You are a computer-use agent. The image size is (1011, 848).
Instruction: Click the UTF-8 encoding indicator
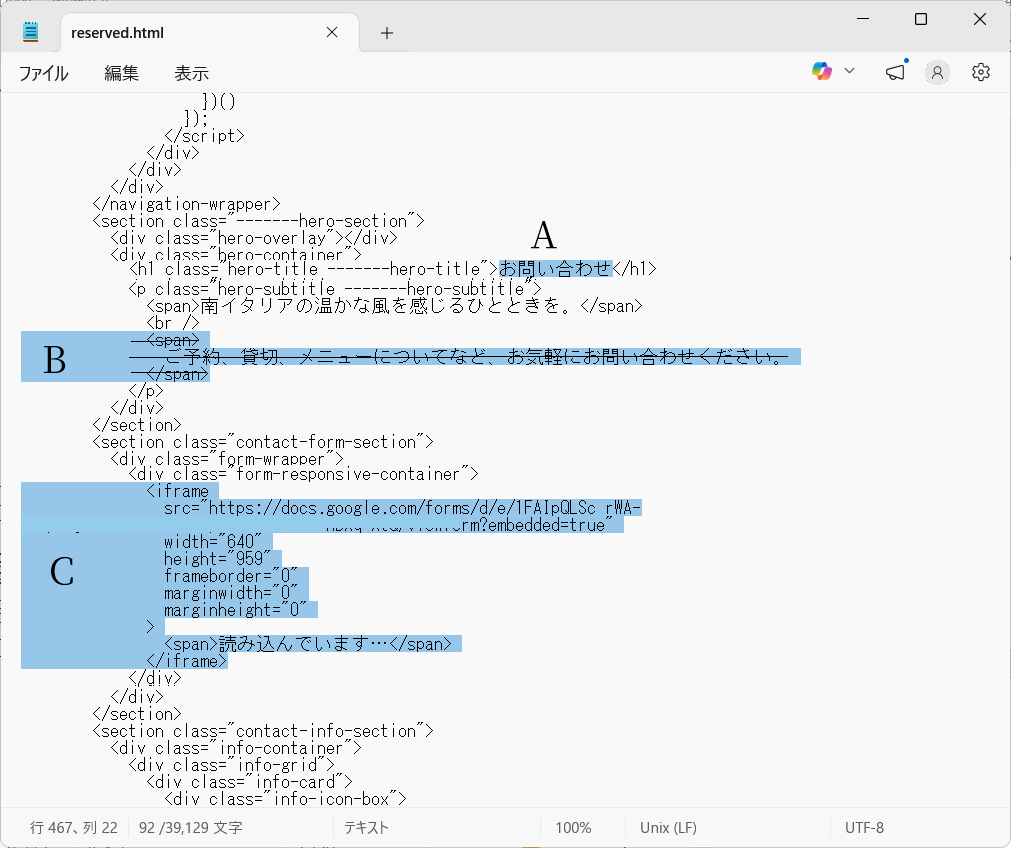coord(864,828)
